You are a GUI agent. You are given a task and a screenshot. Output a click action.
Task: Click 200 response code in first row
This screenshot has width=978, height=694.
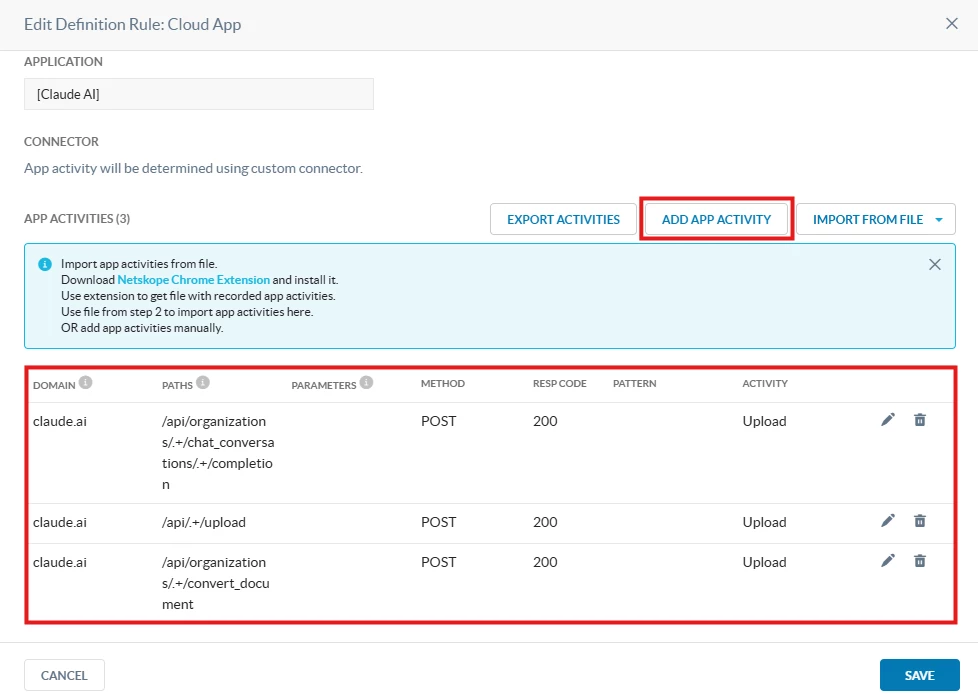545,422
